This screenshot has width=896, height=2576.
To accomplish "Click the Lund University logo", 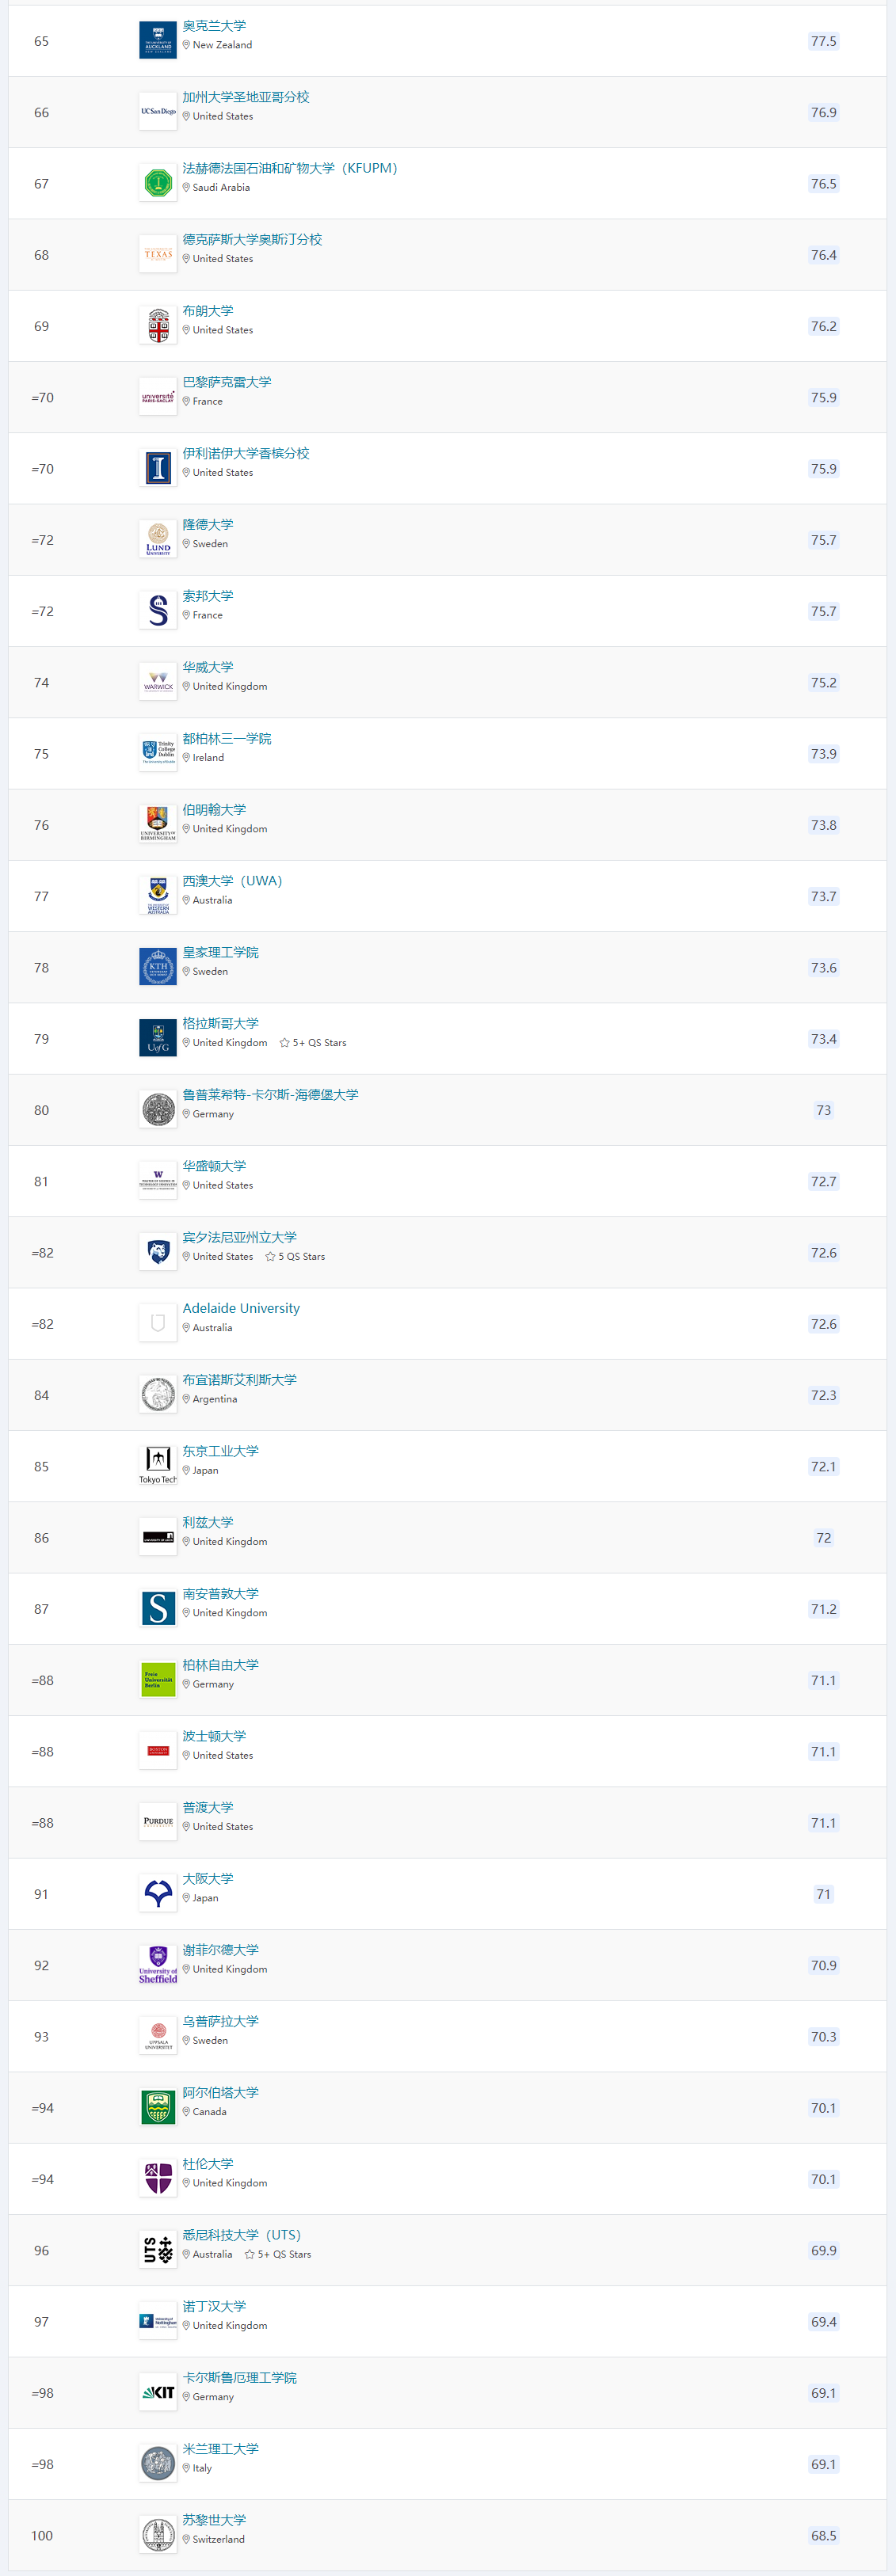I will click(x=158, y=540).
